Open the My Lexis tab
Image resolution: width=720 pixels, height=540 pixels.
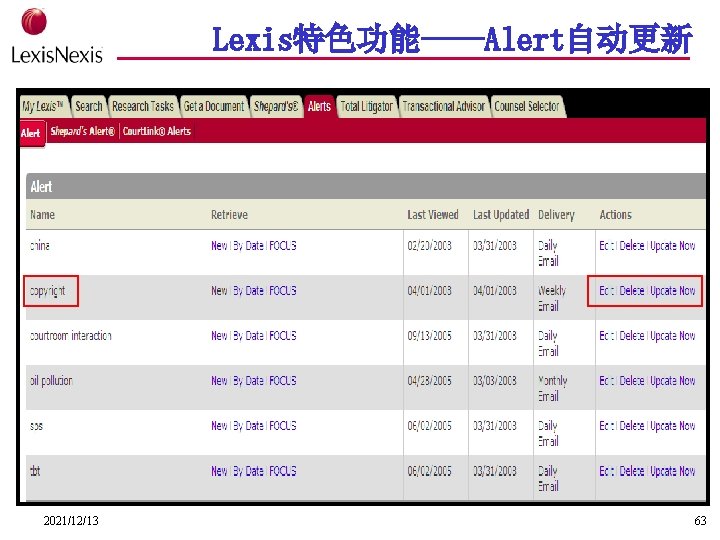43,107
